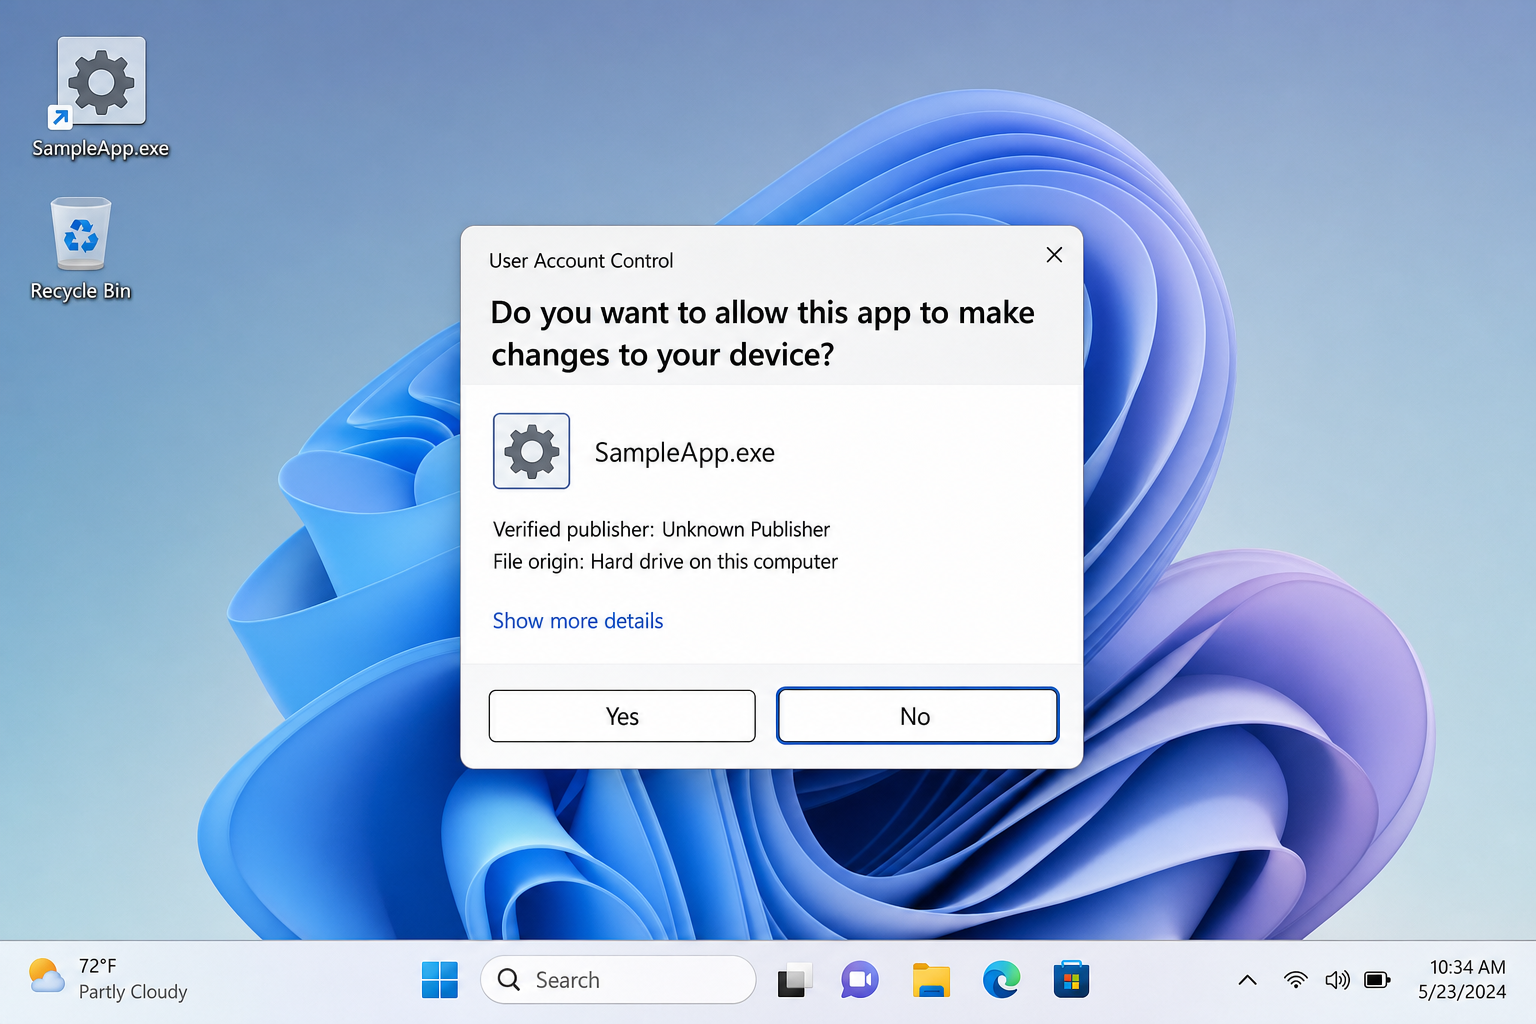
Task: Select the SampleApp.exe desktop shortcut
Action: tap(101, 98)
